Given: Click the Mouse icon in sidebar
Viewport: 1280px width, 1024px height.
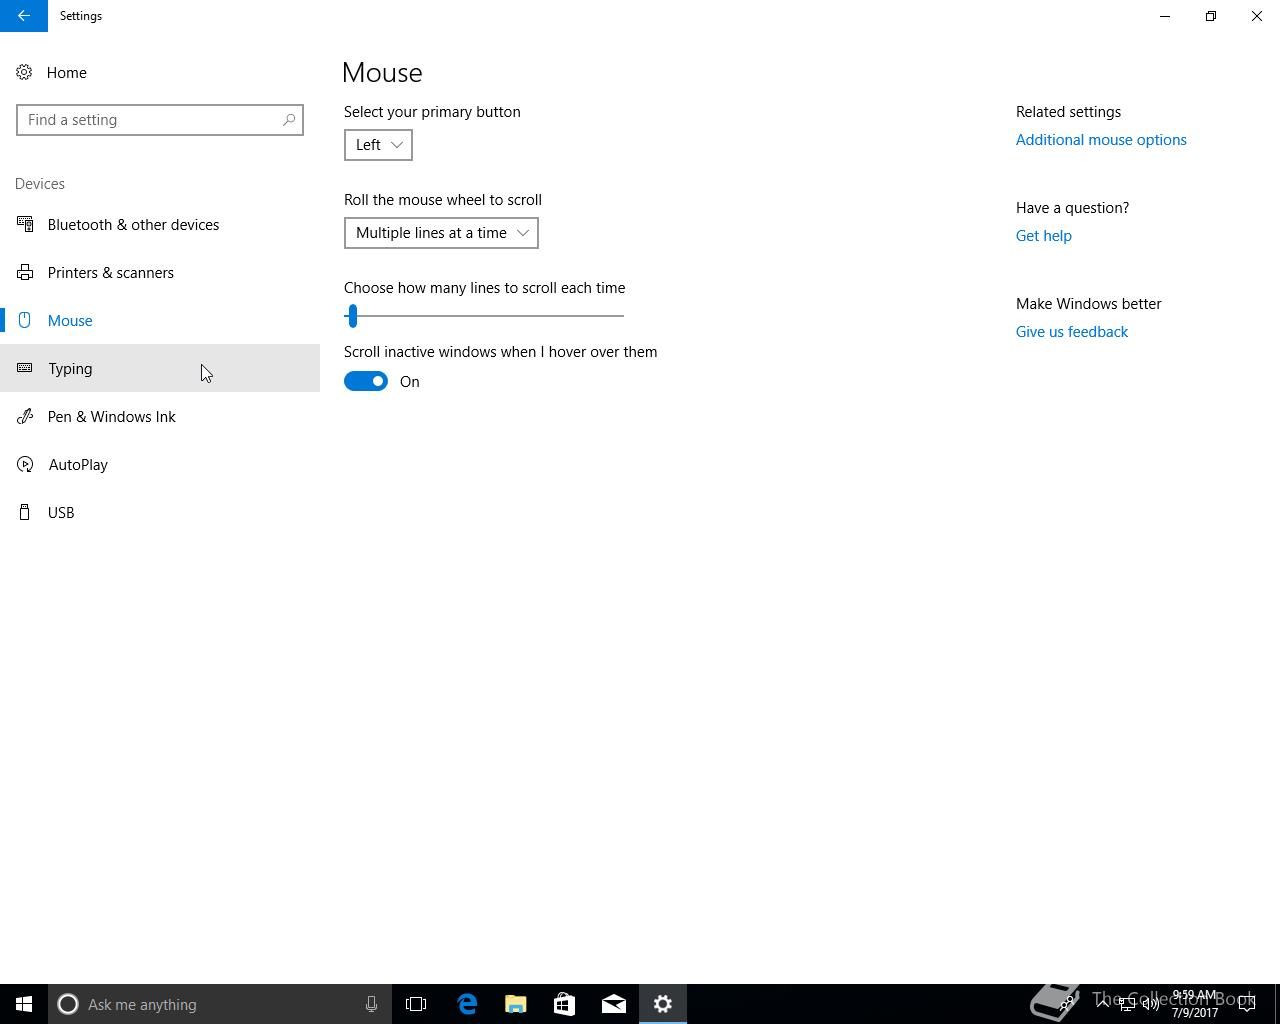Looking at the screenshot, I should coord(25,320).
